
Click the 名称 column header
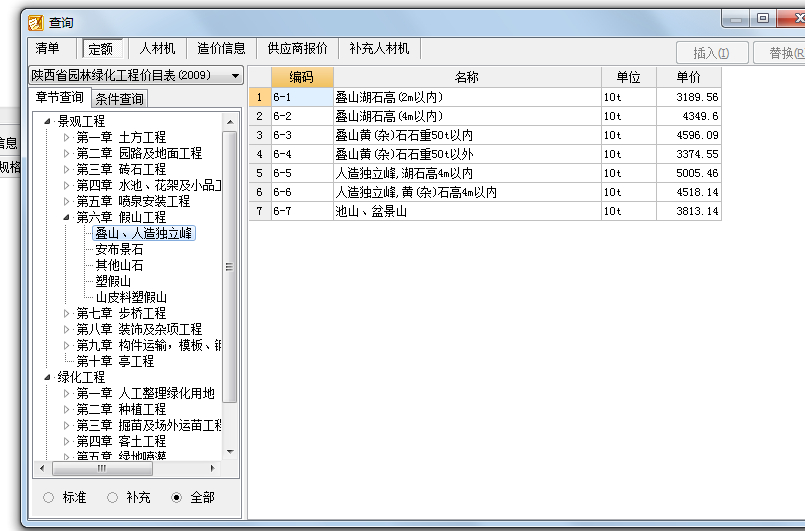pyautogui.click(x=467, y=77)
